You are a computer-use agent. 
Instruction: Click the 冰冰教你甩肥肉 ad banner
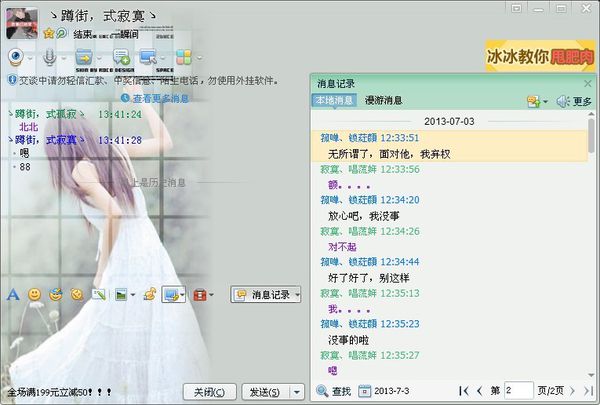540,56
